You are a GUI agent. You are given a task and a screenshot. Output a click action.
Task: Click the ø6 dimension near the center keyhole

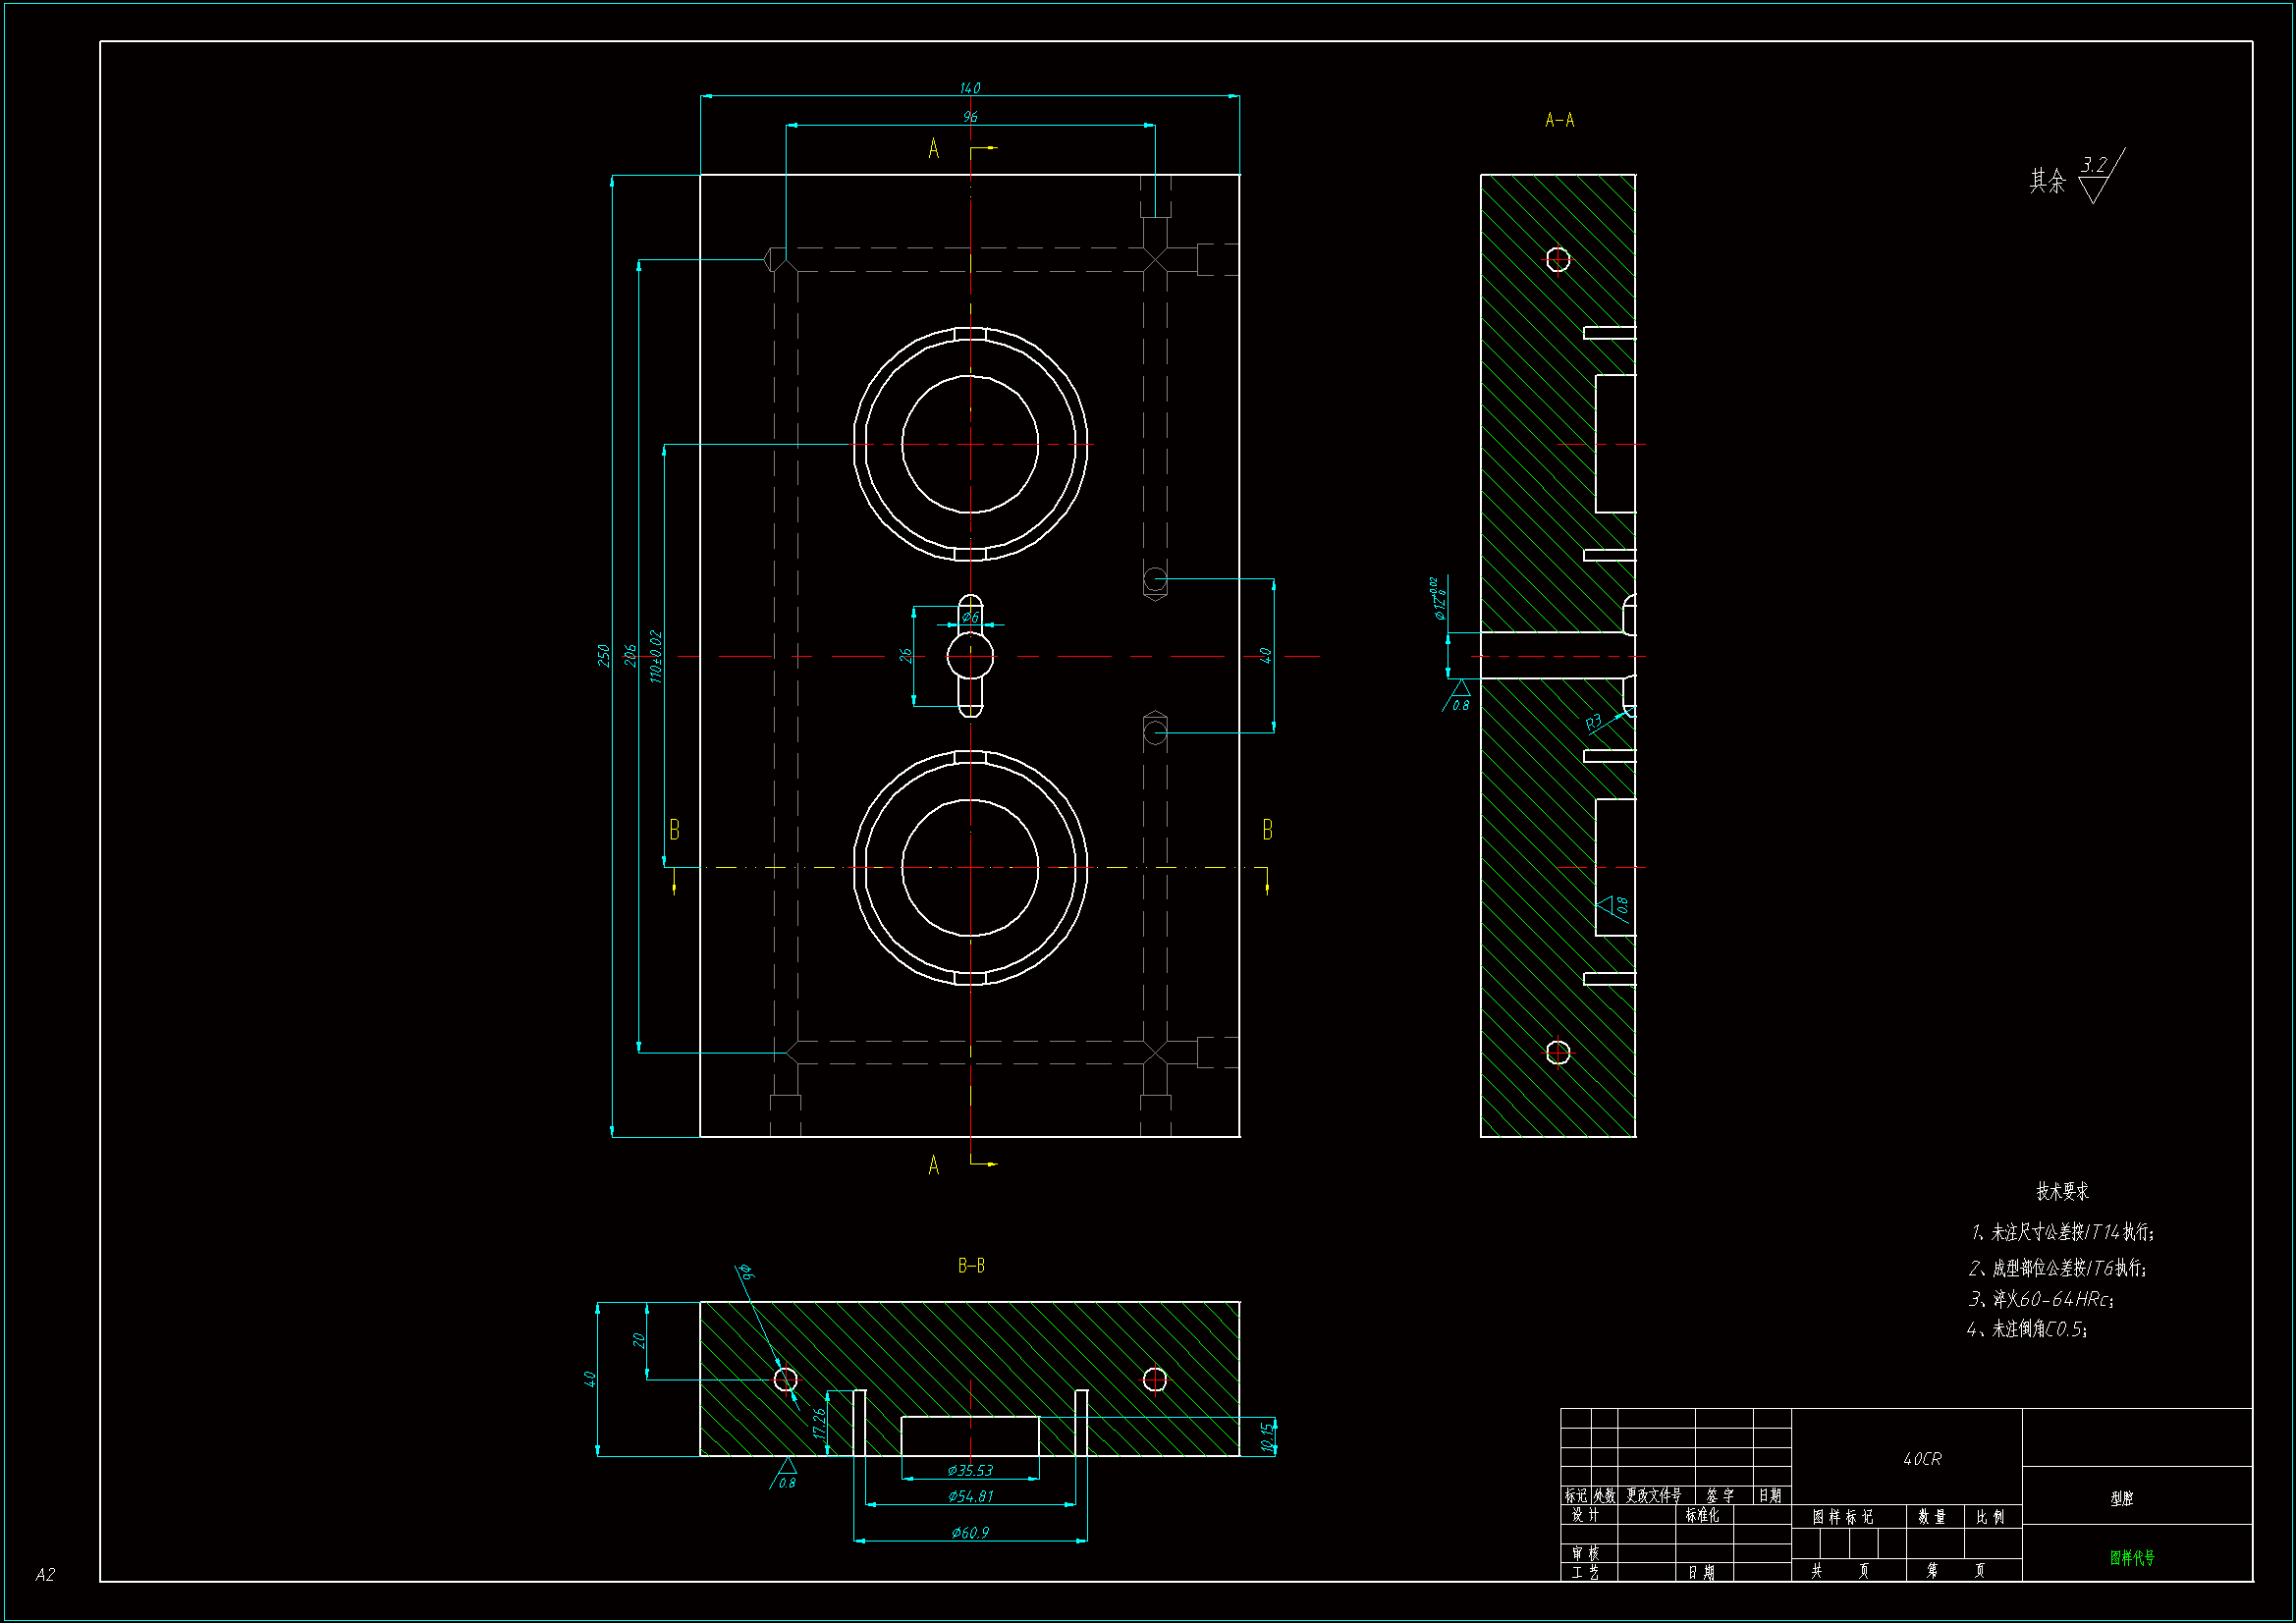[x=969, y=617]
